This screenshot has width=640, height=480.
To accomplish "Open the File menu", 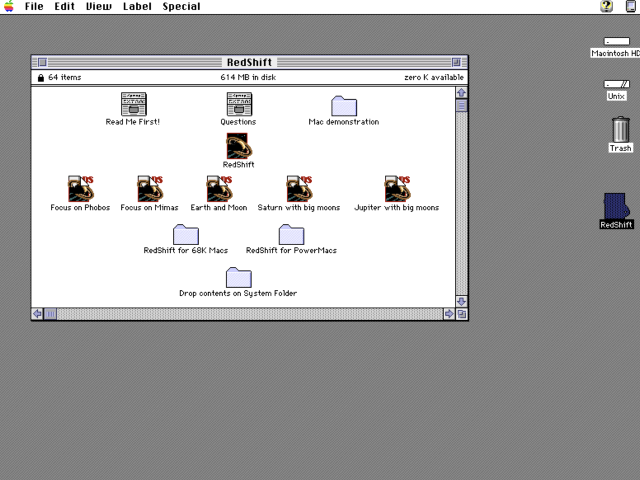I will [34, 7].
